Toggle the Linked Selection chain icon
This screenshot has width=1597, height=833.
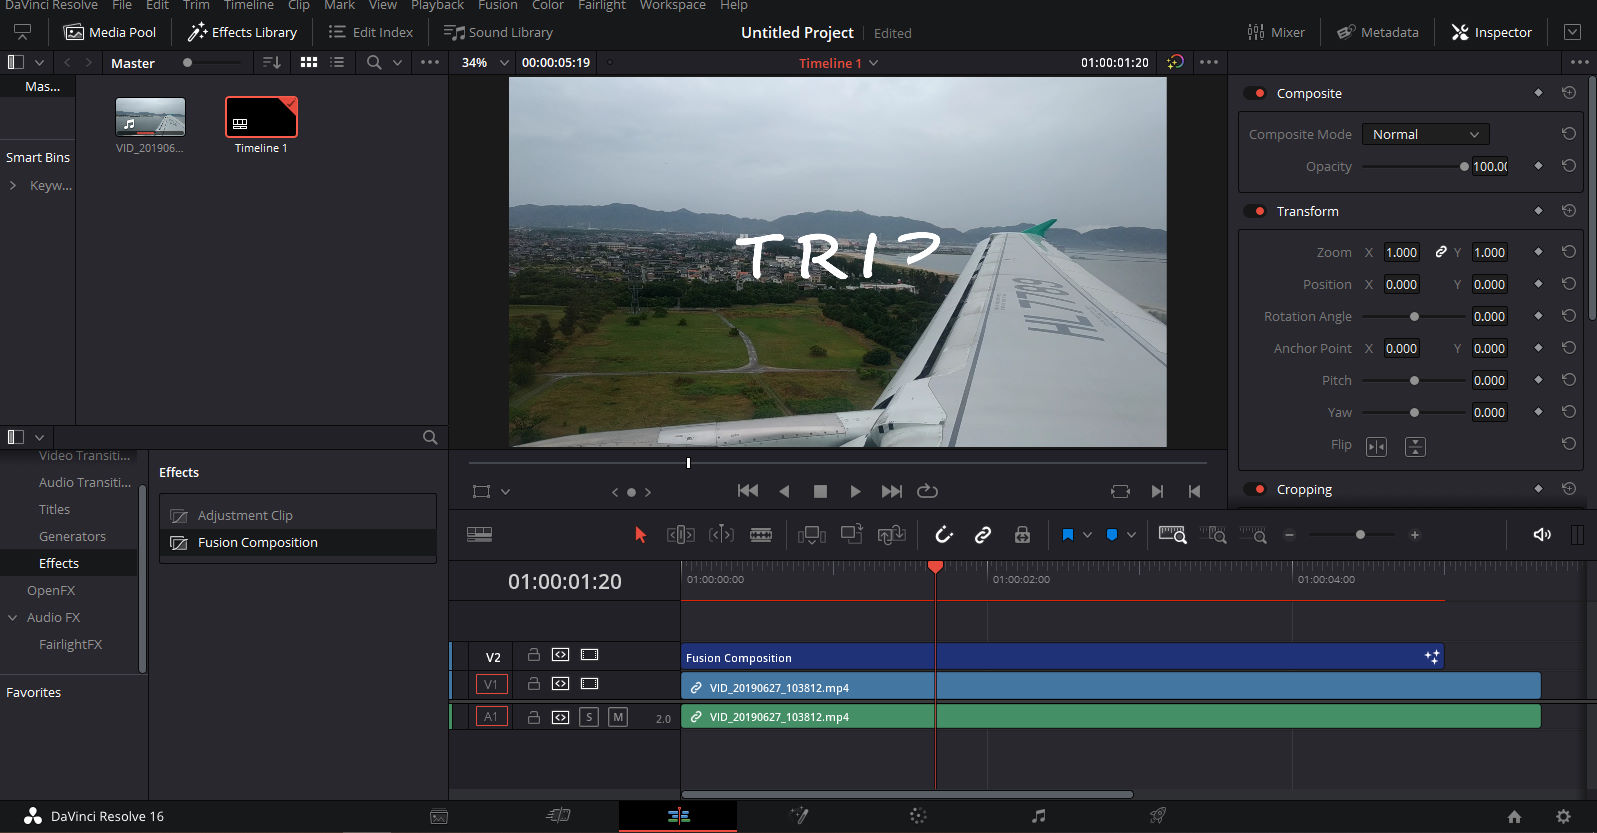(x=983, y=535)
